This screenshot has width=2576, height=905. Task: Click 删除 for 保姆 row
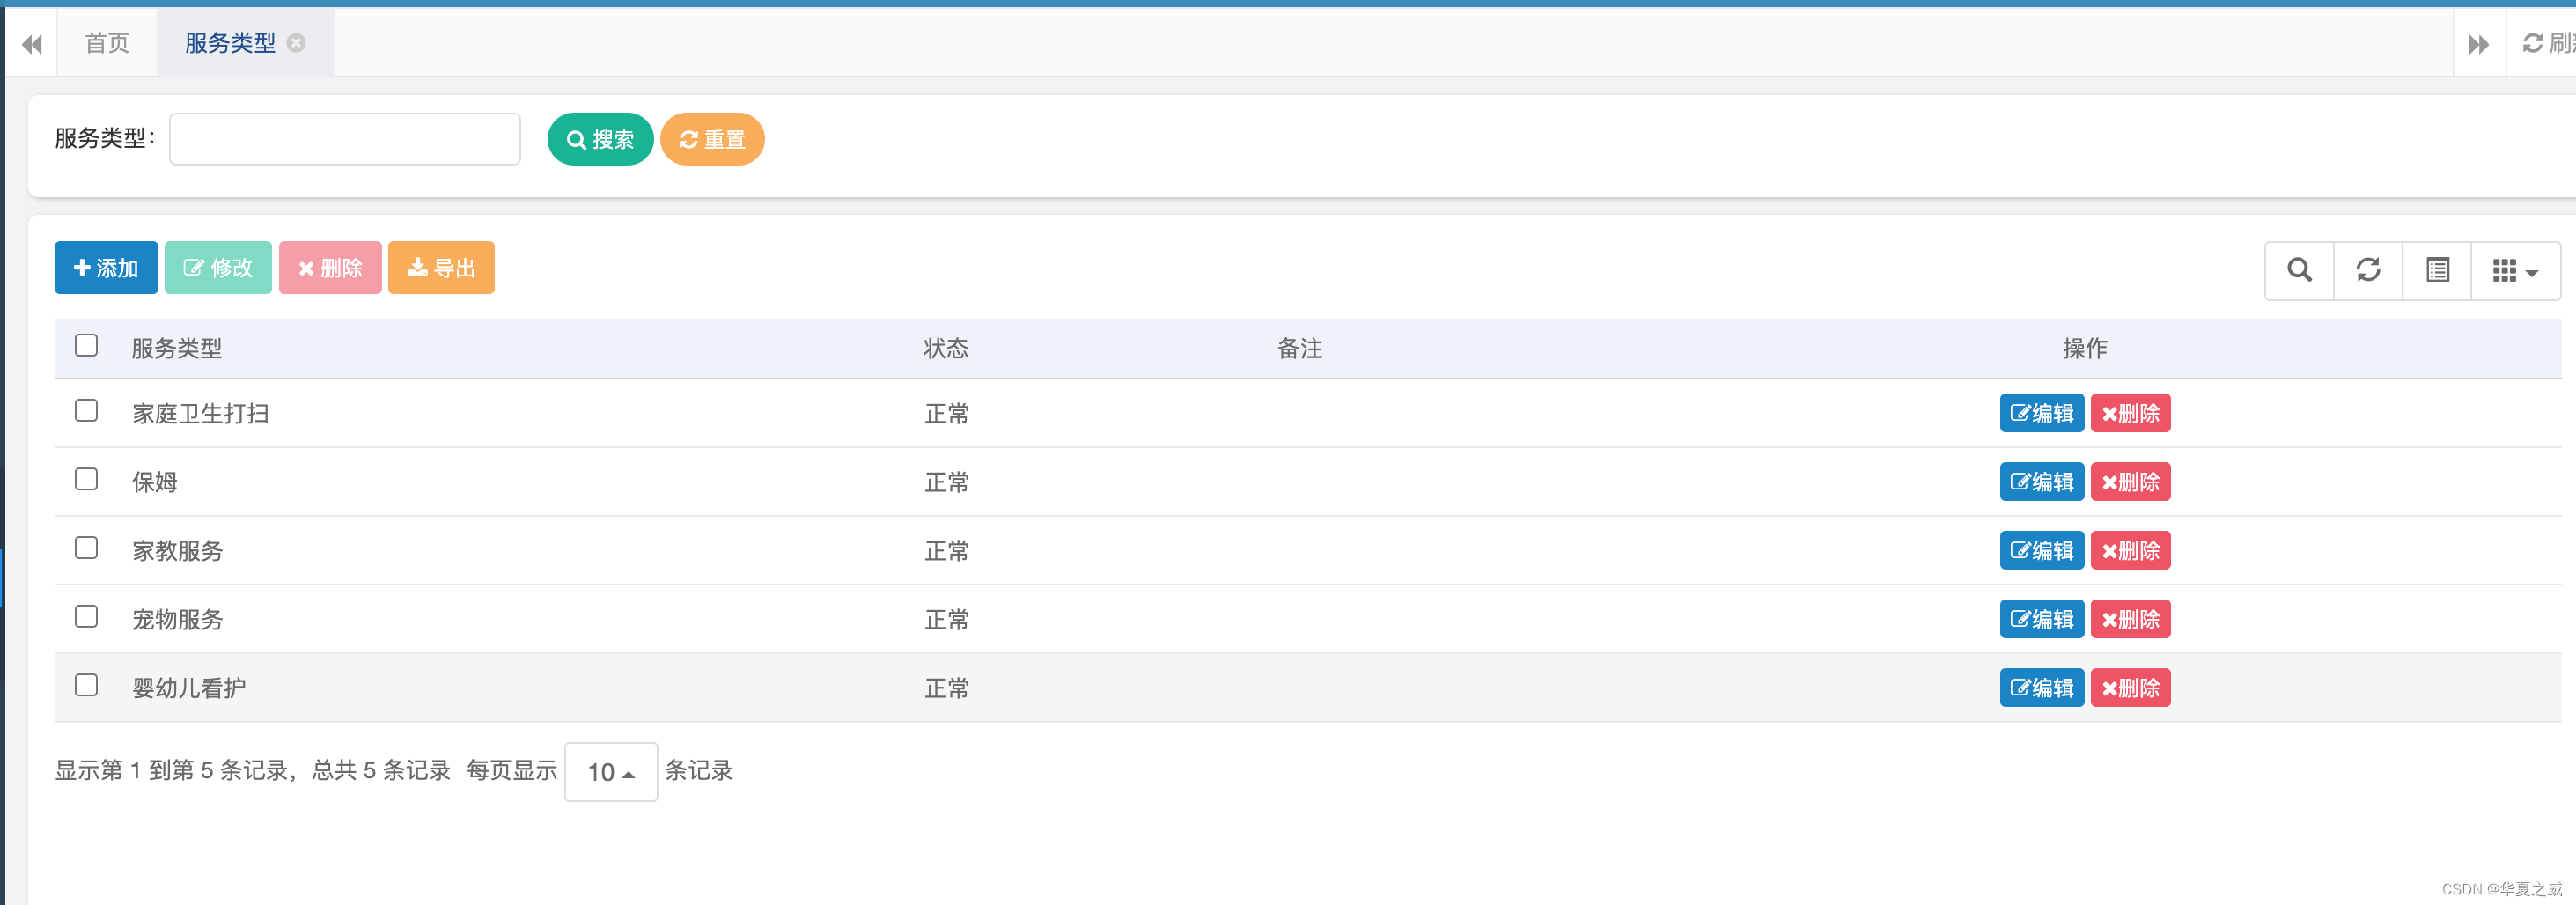pyautogui.click(x=2130, y=482)
